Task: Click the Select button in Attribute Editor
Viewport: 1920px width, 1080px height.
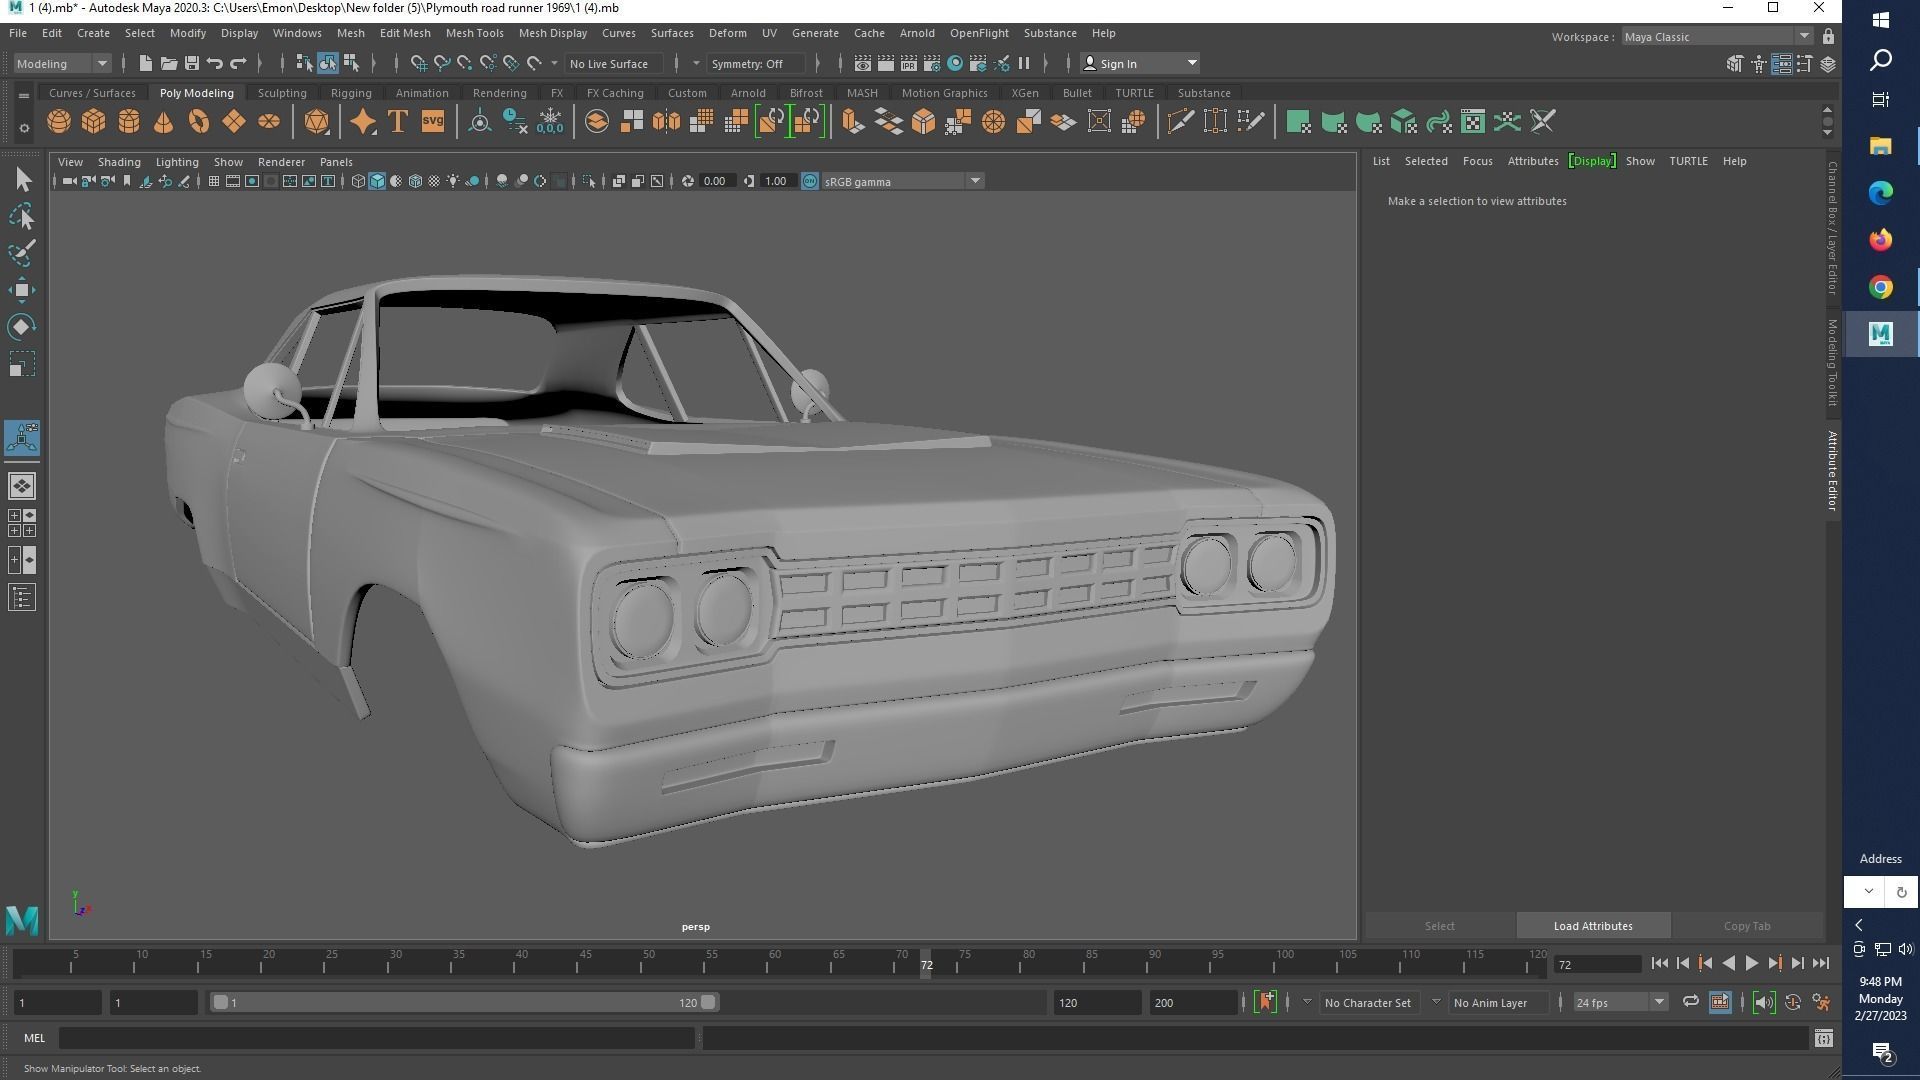Action: 1439,926
